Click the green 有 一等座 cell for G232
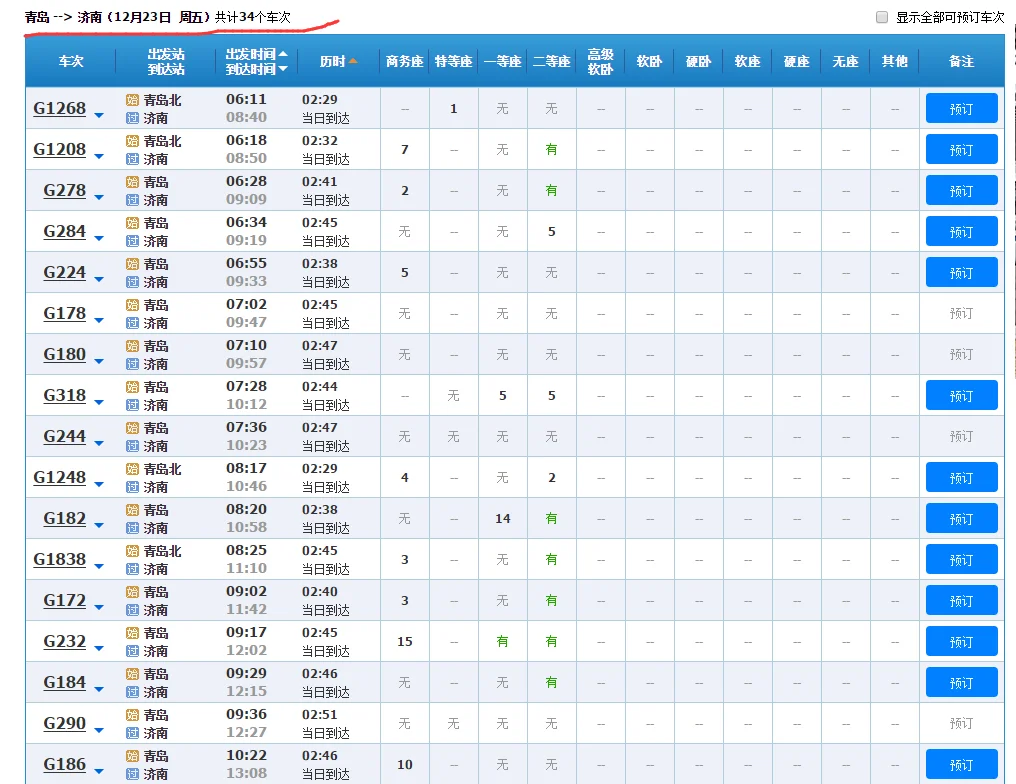The width and height of the screenshot is (1016, 784). coord(502,642)
